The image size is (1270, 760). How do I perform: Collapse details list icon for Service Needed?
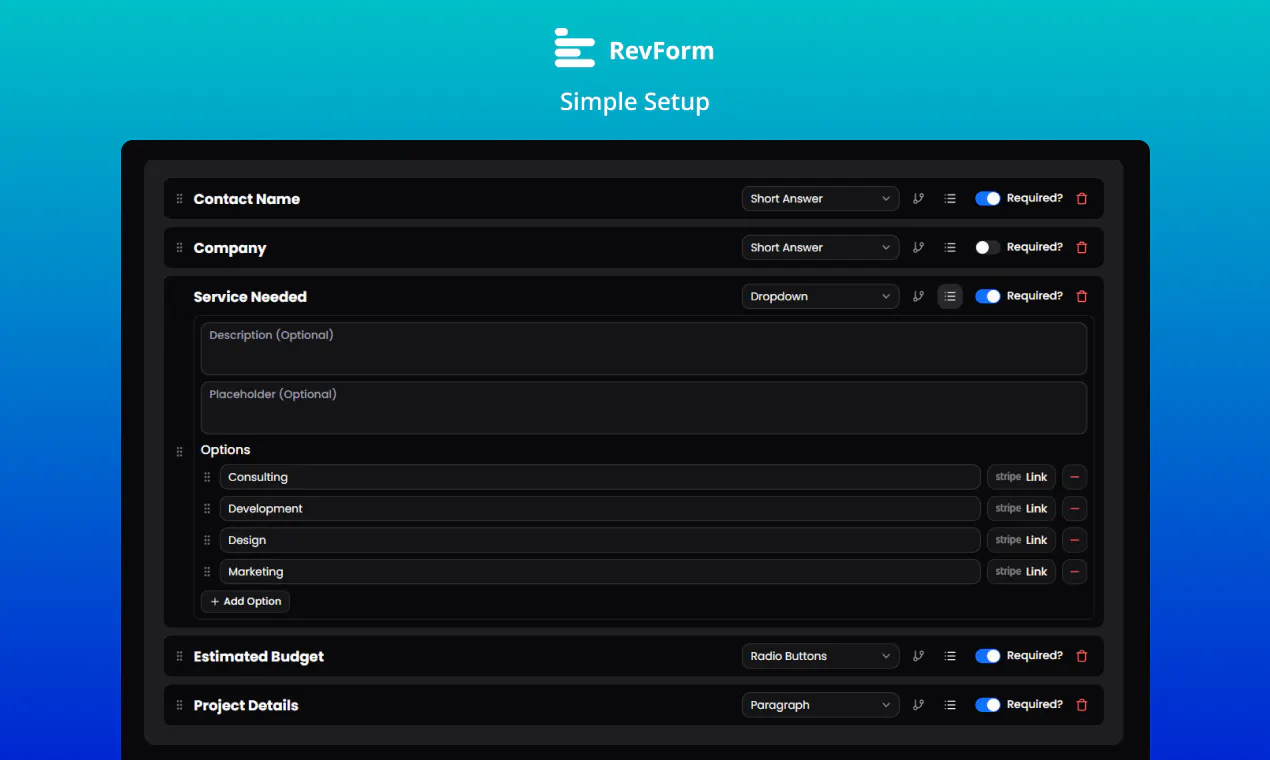point(950,297)
